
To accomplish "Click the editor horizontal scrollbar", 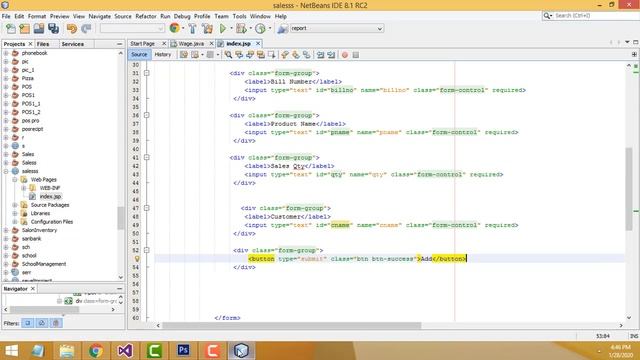I will coord(291,325).
